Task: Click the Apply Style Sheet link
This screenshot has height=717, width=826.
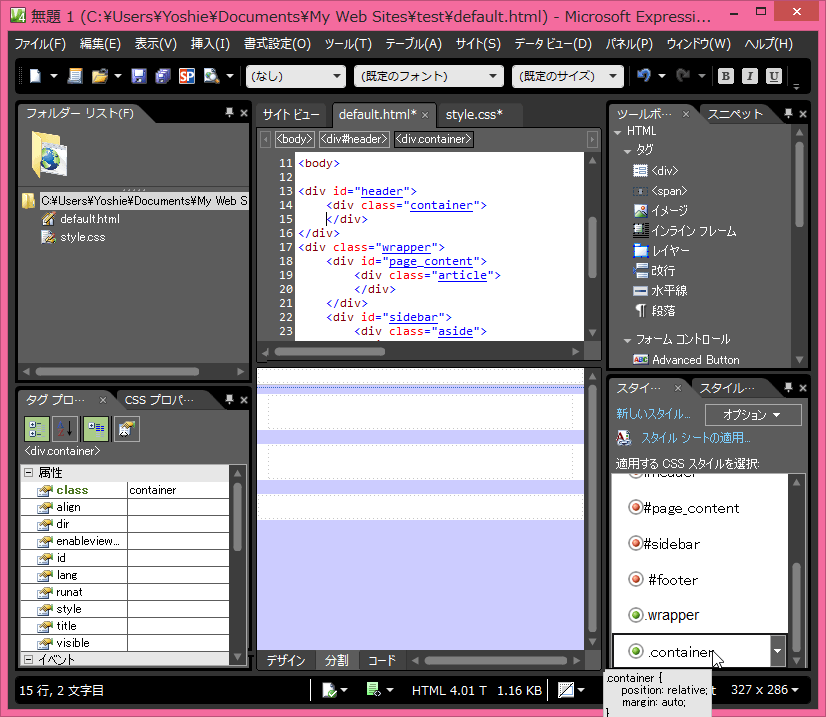Action: pyautogui.click(x=695, y=437)
